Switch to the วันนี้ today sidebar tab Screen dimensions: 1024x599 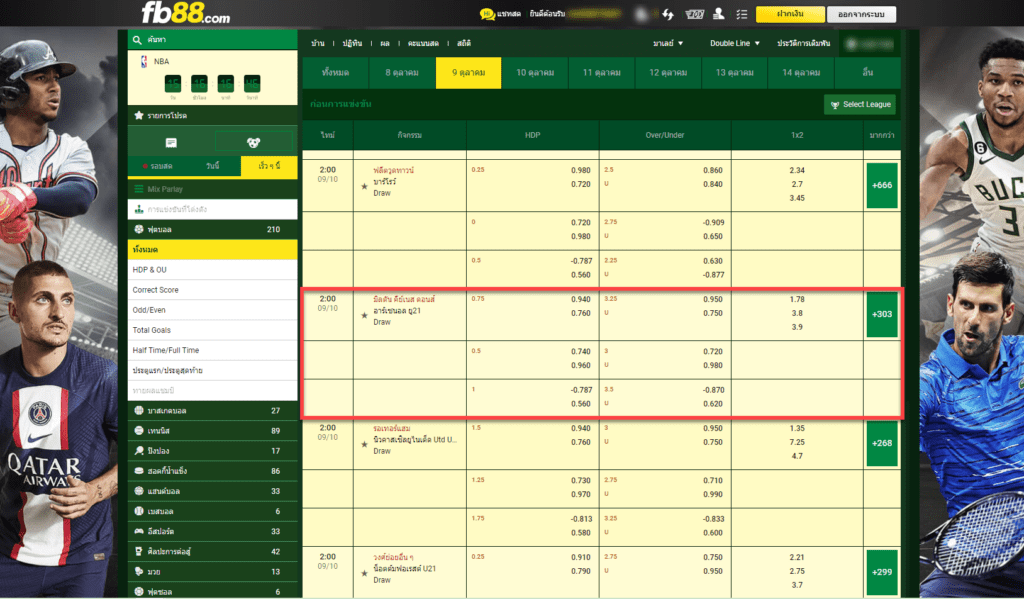[x=213, y=167]
